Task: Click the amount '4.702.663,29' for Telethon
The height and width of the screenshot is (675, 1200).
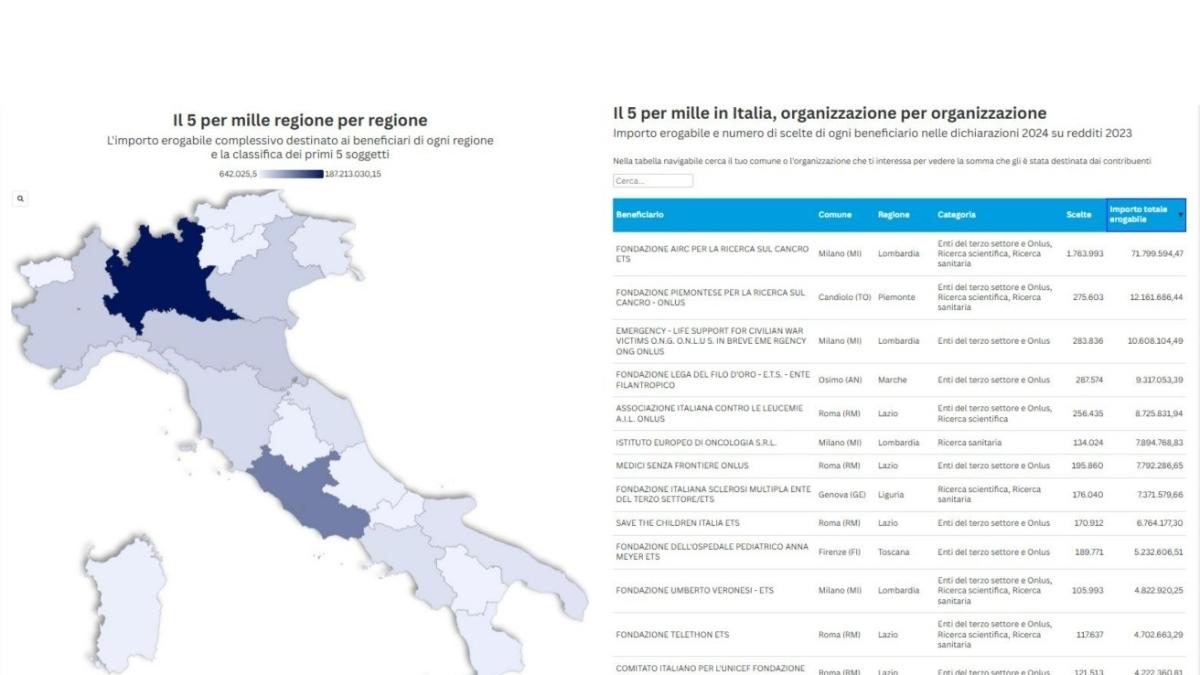Action: 1157,634
